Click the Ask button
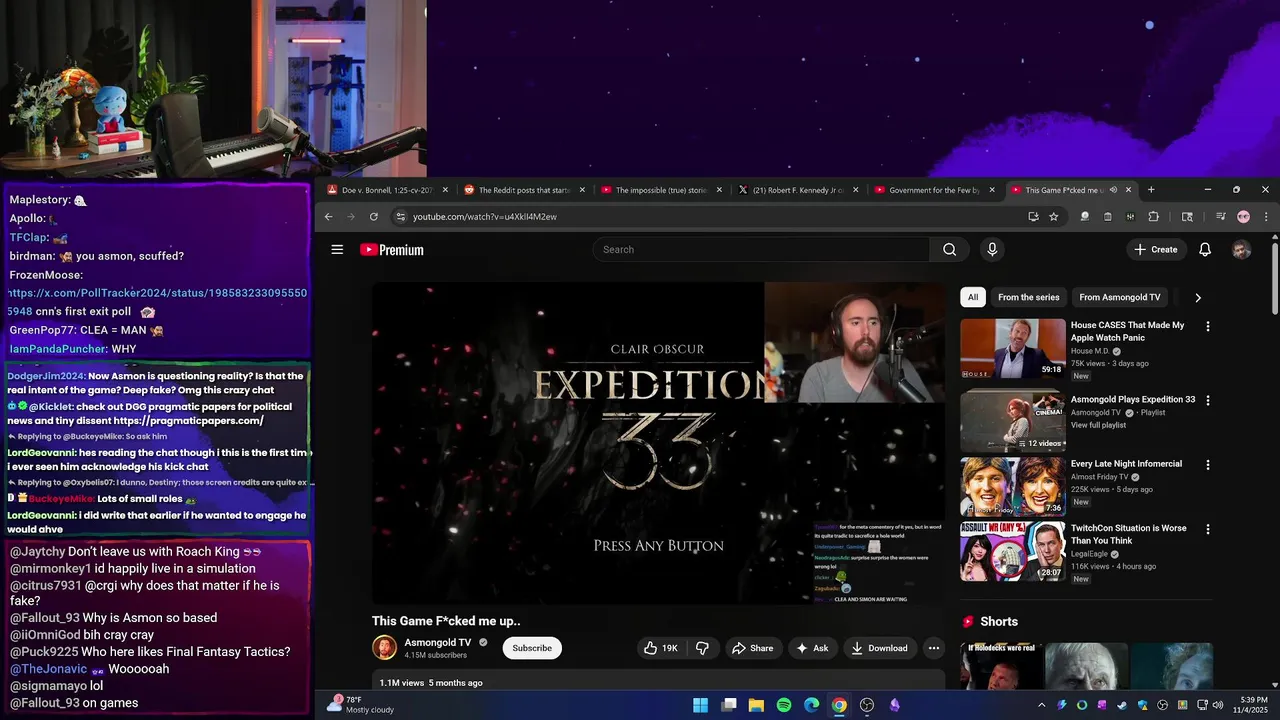 tap(812, 648)
